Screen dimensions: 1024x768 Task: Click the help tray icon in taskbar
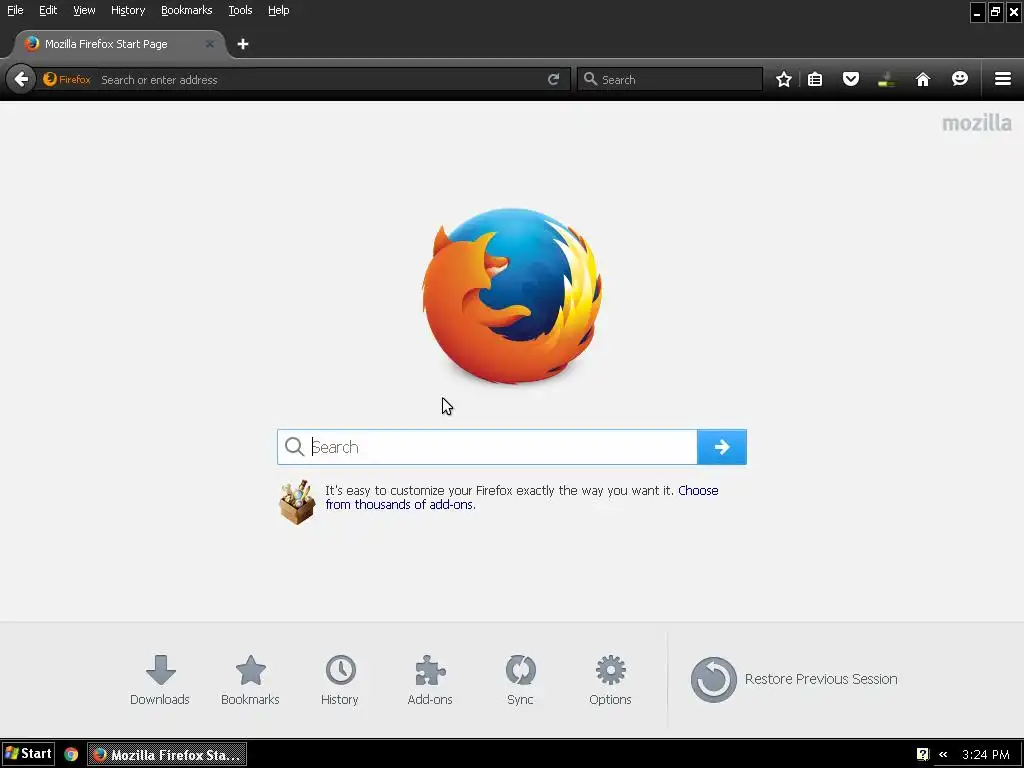click(922, 754)
